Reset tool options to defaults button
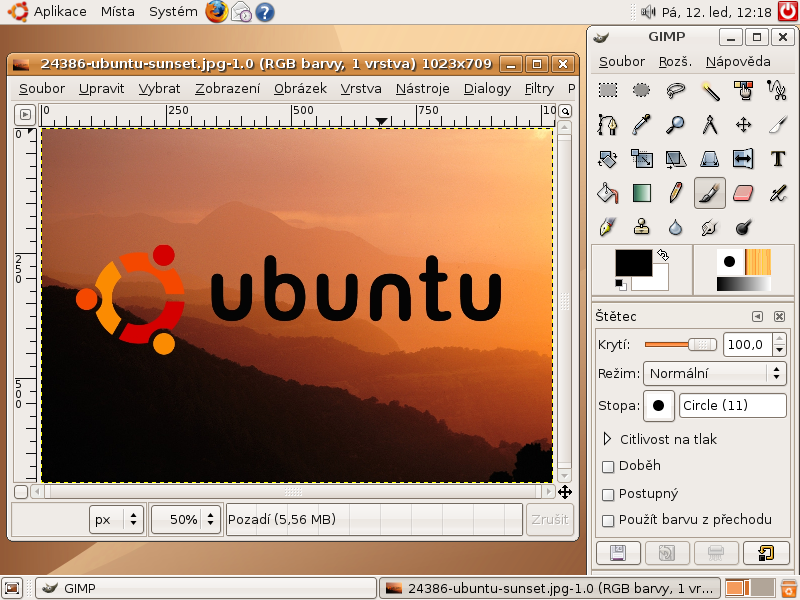Image resolution: width=800 pixels, height=600 pixels. pyautogui.click(x=766, y=553)
